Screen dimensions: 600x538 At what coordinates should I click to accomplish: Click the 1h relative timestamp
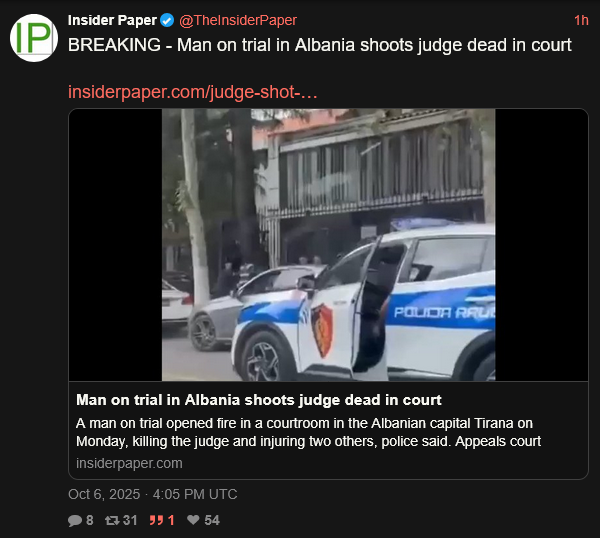pos(581,20)
